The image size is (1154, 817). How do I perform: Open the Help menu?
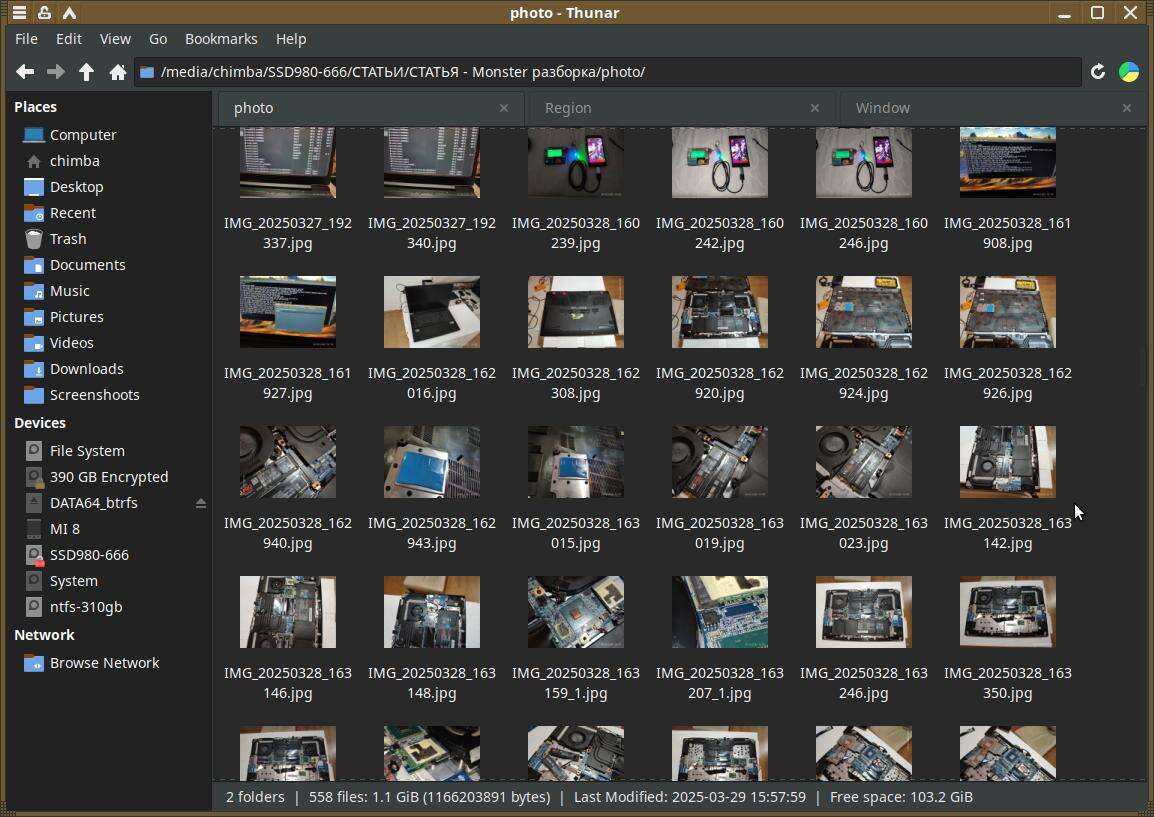pos(291,39)
